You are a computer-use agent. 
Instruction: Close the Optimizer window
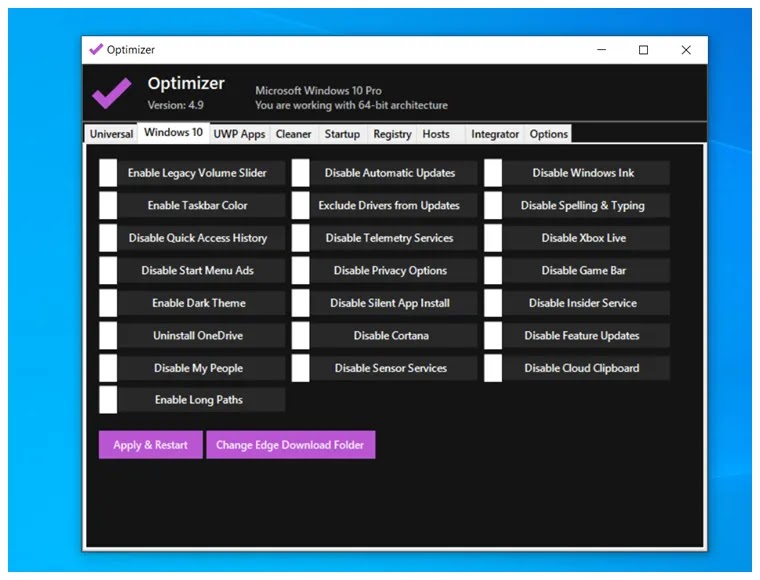point(686,50)
